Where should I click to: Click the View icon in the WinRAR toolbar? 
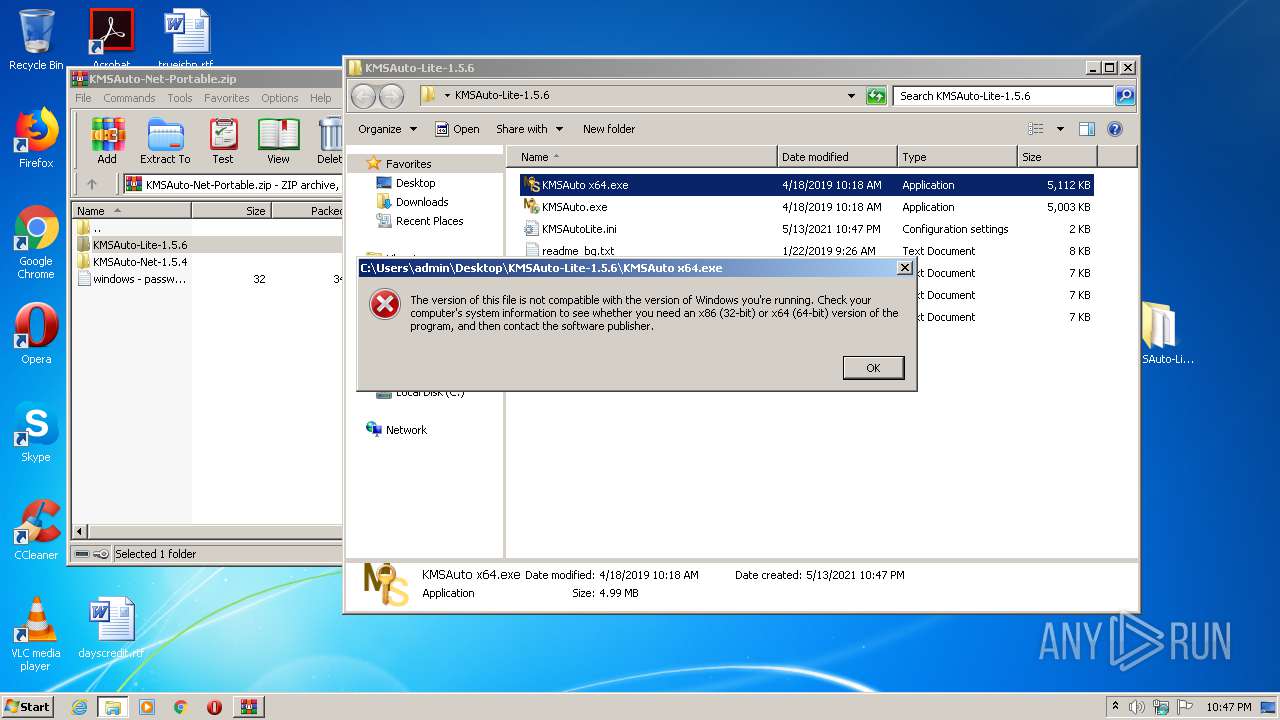(x=278, y=141)
